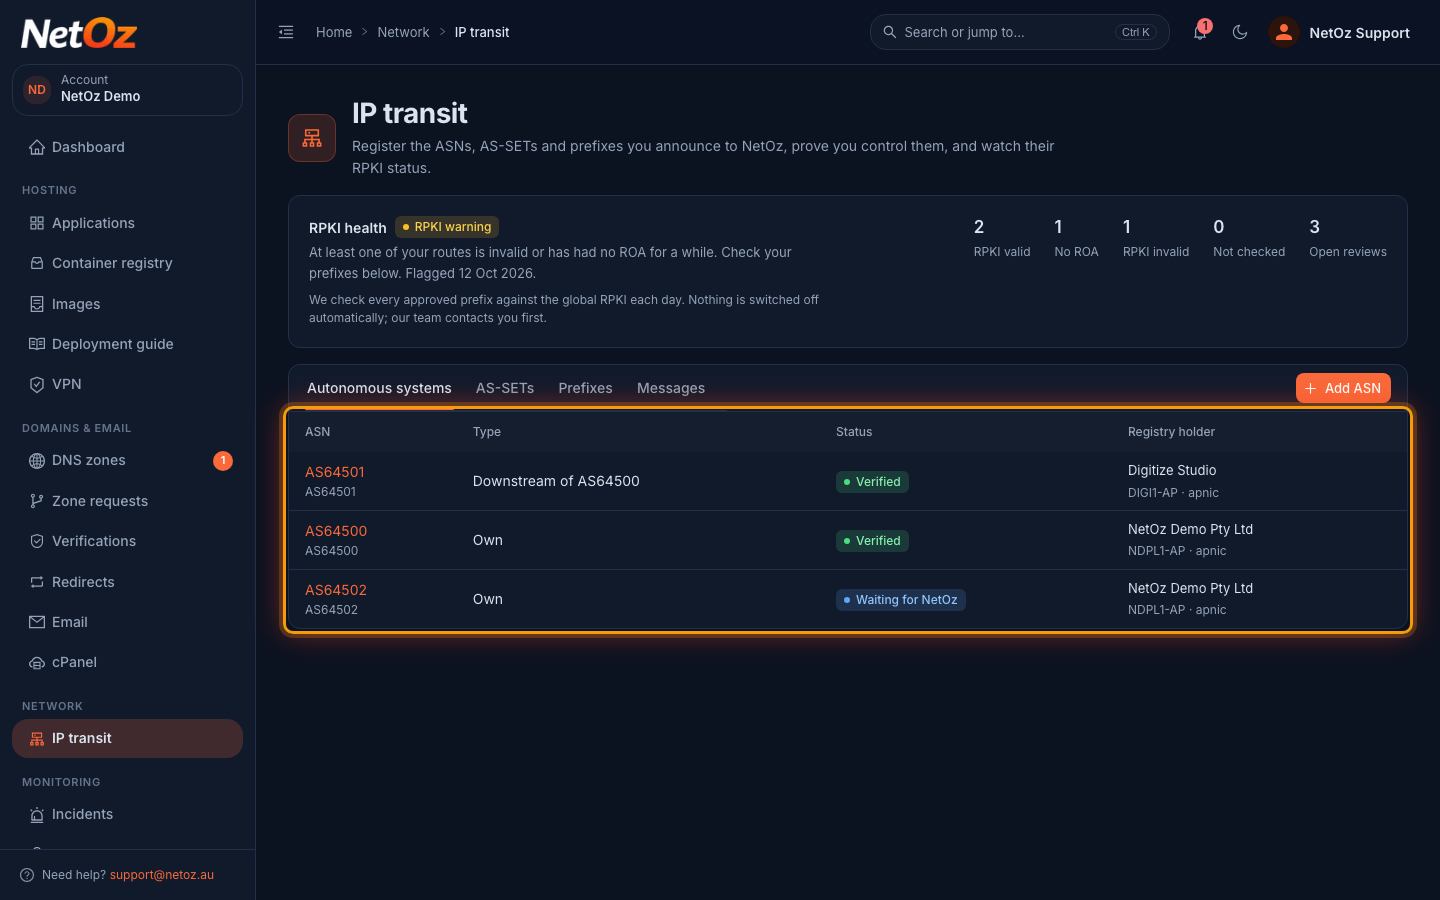Viewport: 1440px width, 900px height.
Task: Click the NetOz logo
Action: [x=79, y=34]
